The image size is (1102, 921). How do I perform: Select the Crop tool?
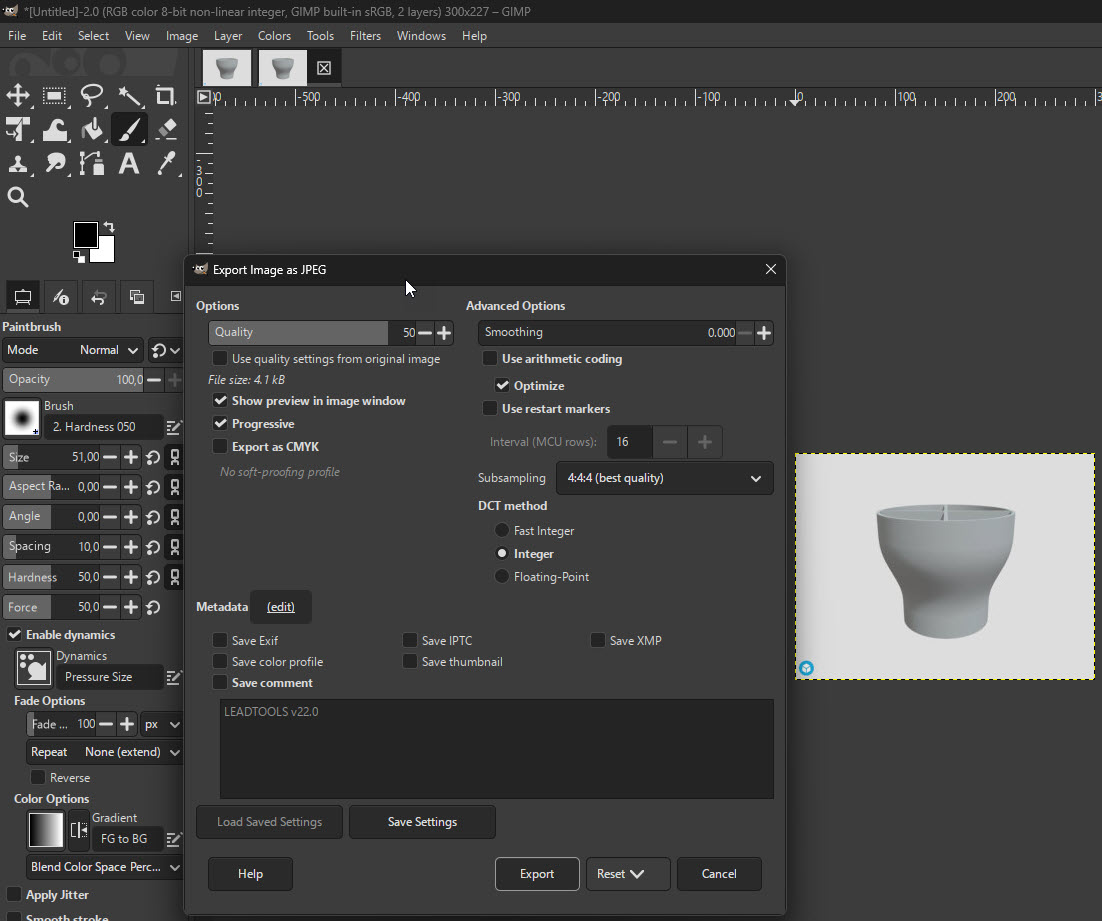pyautogui.click(x=165, y=96)
